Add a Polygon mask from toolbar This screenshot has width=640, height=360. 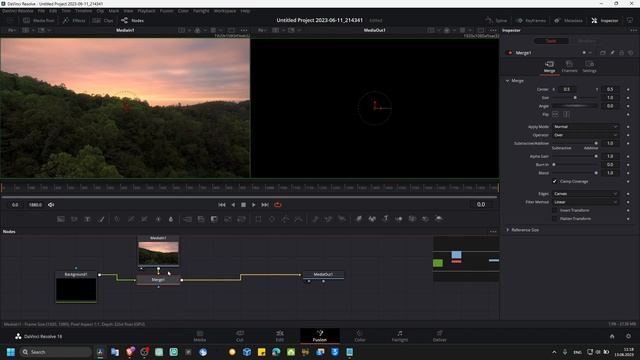285,219
